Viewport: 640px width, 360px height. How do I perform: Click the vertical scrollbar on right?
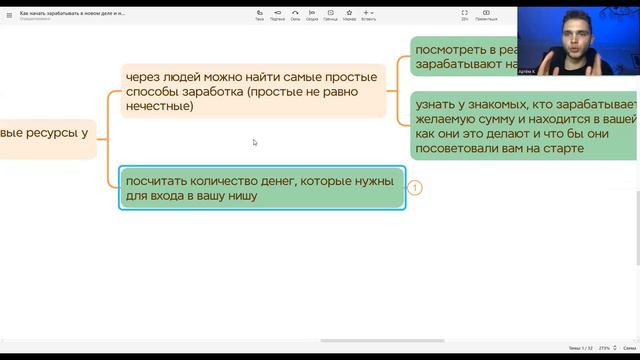tap(638, 228)
